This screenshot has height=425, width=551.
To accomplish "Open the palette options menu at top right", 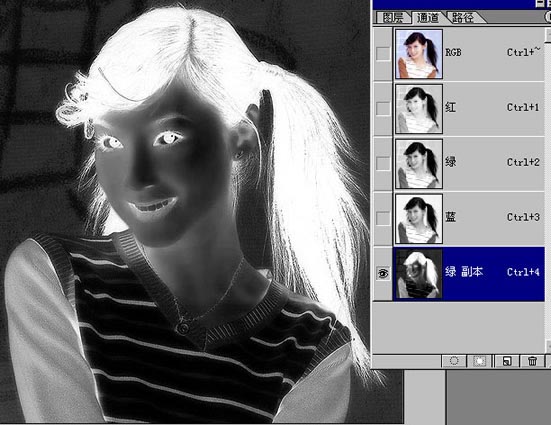I will point(548,17).
